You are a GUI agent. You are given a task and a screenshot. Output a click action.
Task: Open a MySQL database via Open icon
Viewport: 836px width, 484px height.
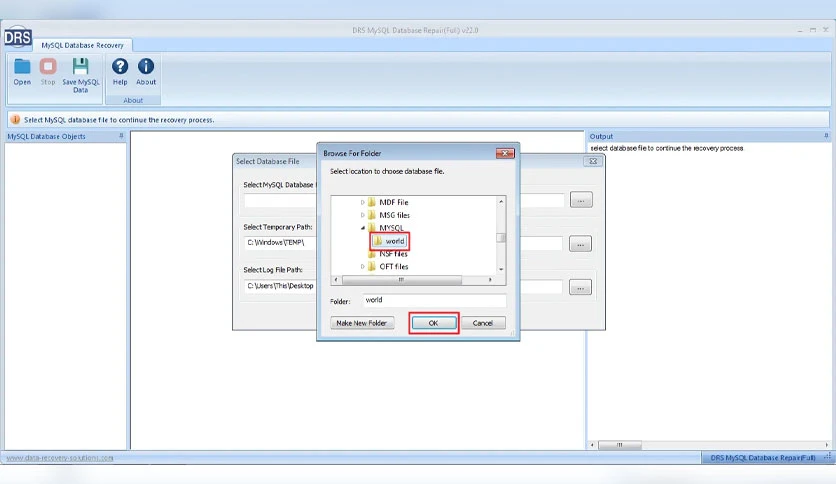point(22,72)
